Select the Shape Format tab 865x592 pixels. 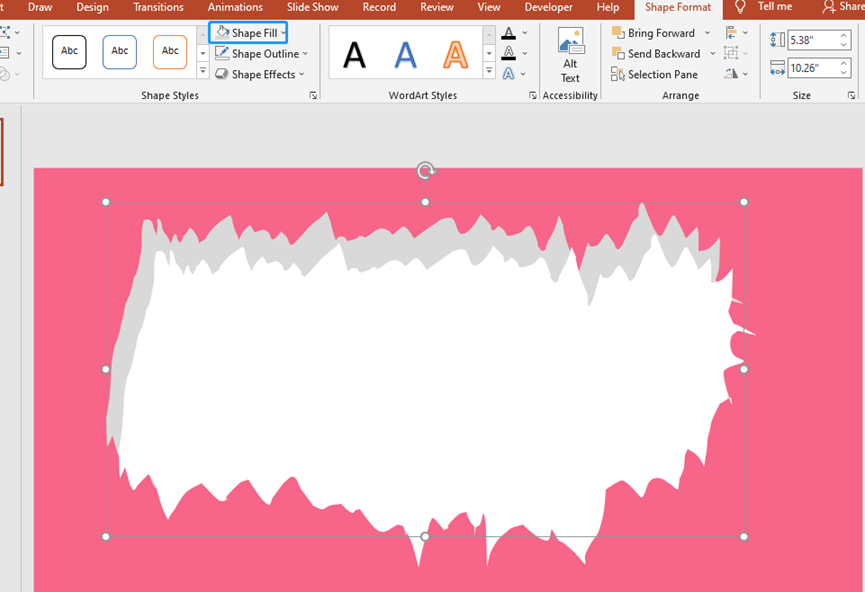(x=678, y=8)
